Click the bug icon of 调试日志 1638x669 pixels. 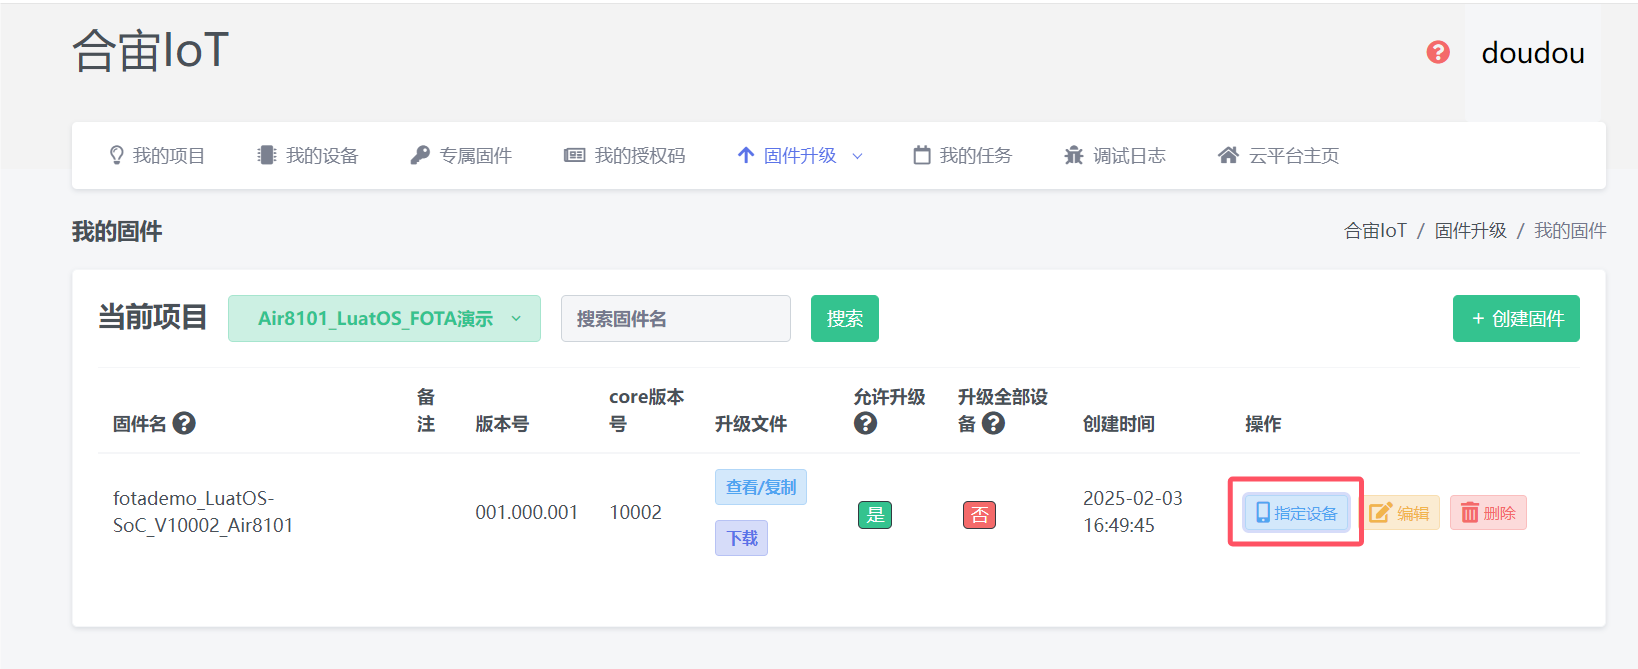coord(1074,155)
